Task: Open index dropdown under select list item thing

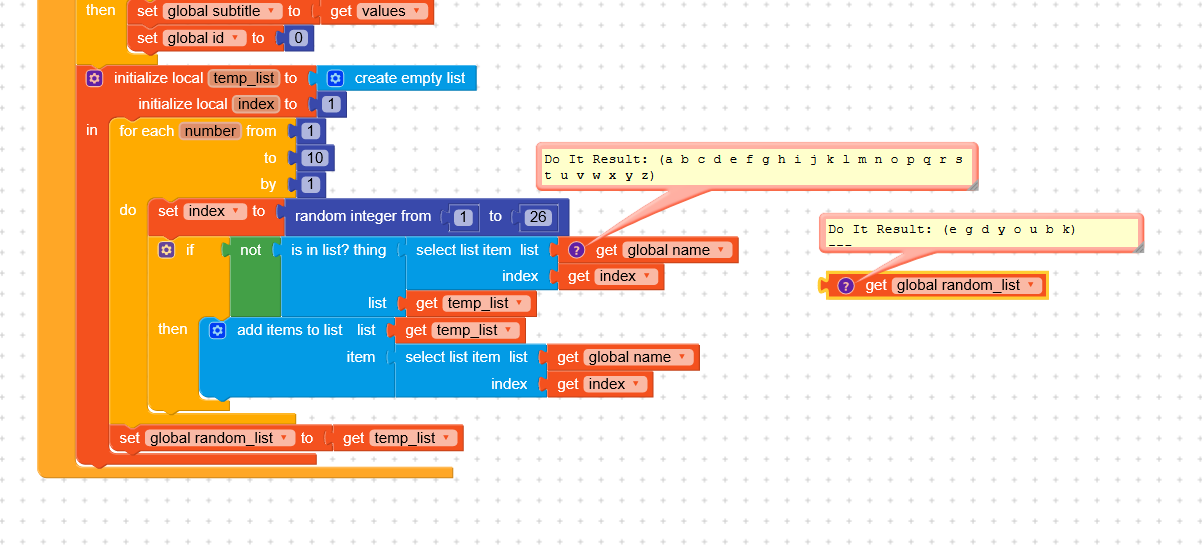Action: pos(626,277)
